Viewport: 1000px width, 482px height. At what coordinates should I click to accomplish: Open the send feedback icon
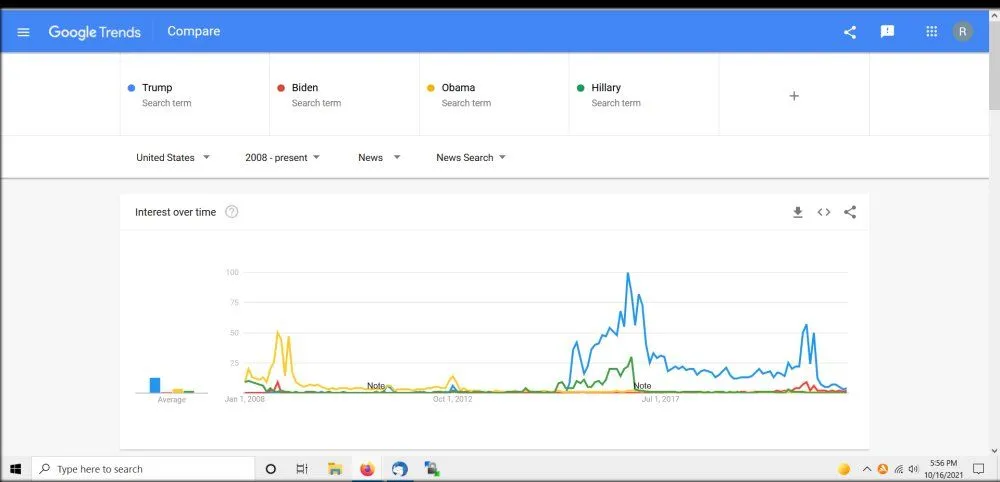click(x=887, y=32)
